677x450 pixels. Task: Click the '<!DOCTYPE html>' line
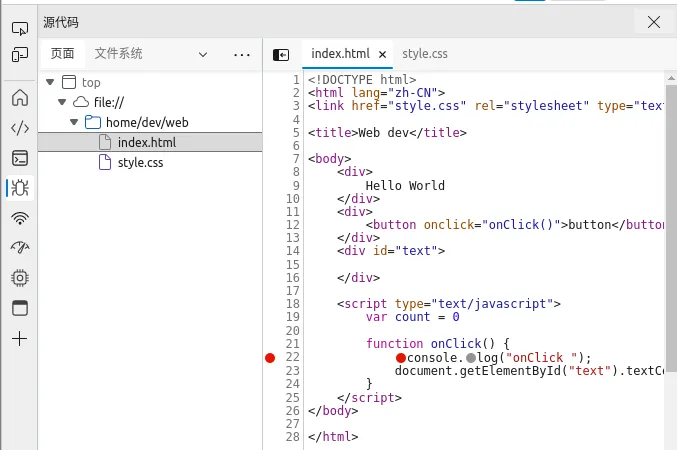[x=362, y=80]
